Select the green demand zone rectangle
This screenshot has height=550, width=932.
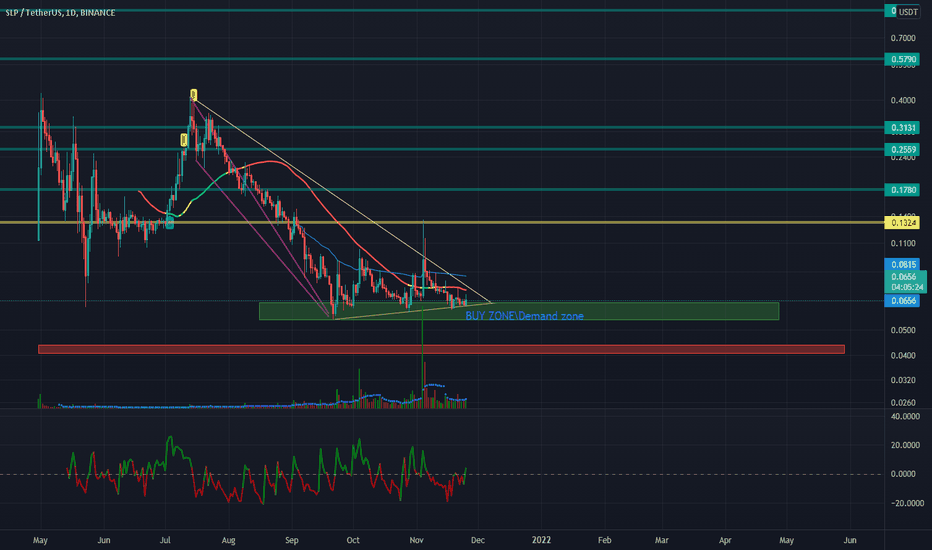[519, 311]
